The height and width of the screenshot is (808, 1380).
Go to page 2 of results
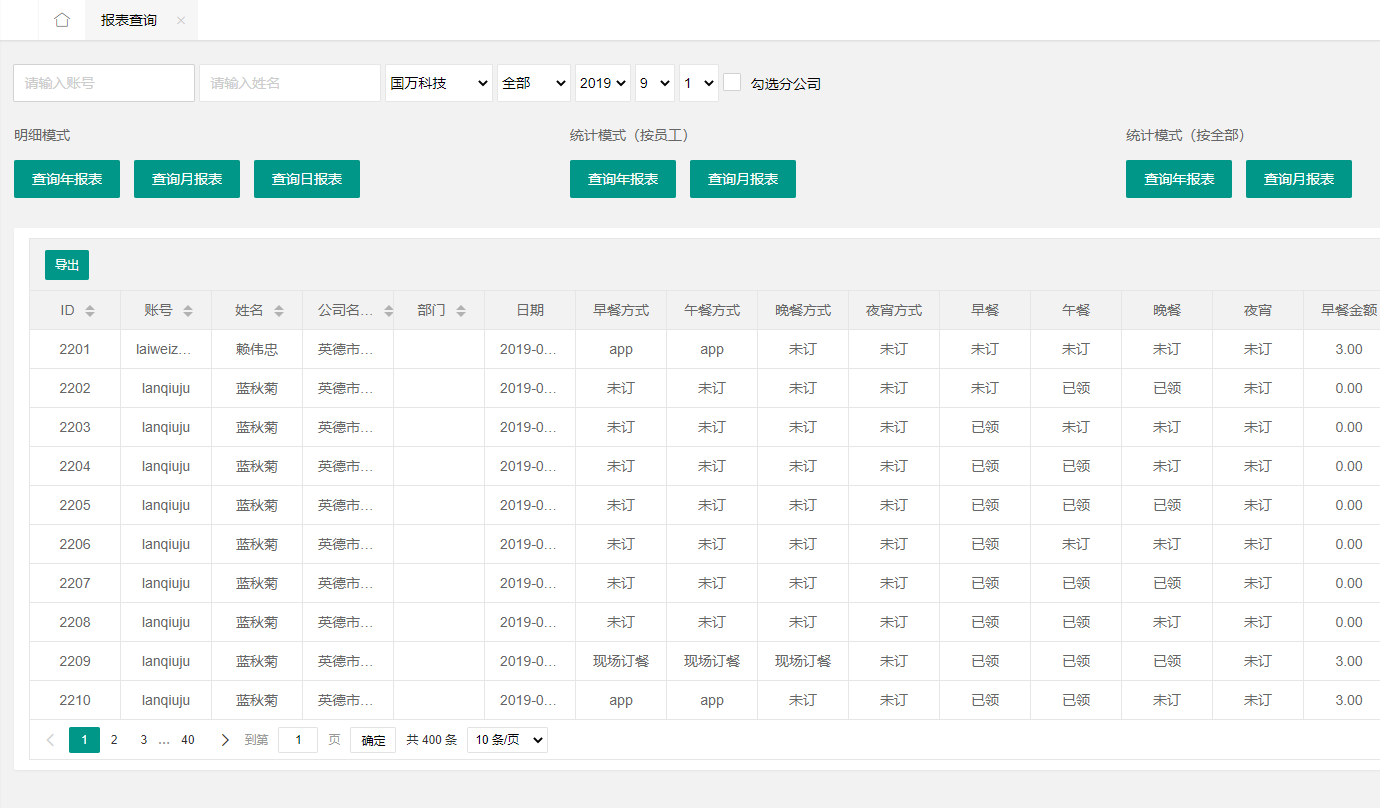coord(114,740)
